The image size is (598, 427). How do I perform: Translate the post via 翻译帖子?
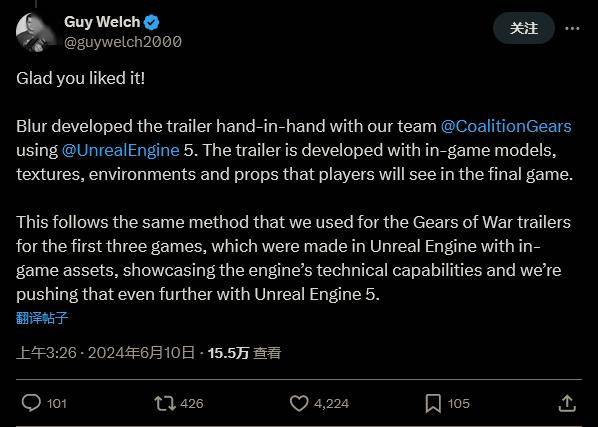pos(42,318)
